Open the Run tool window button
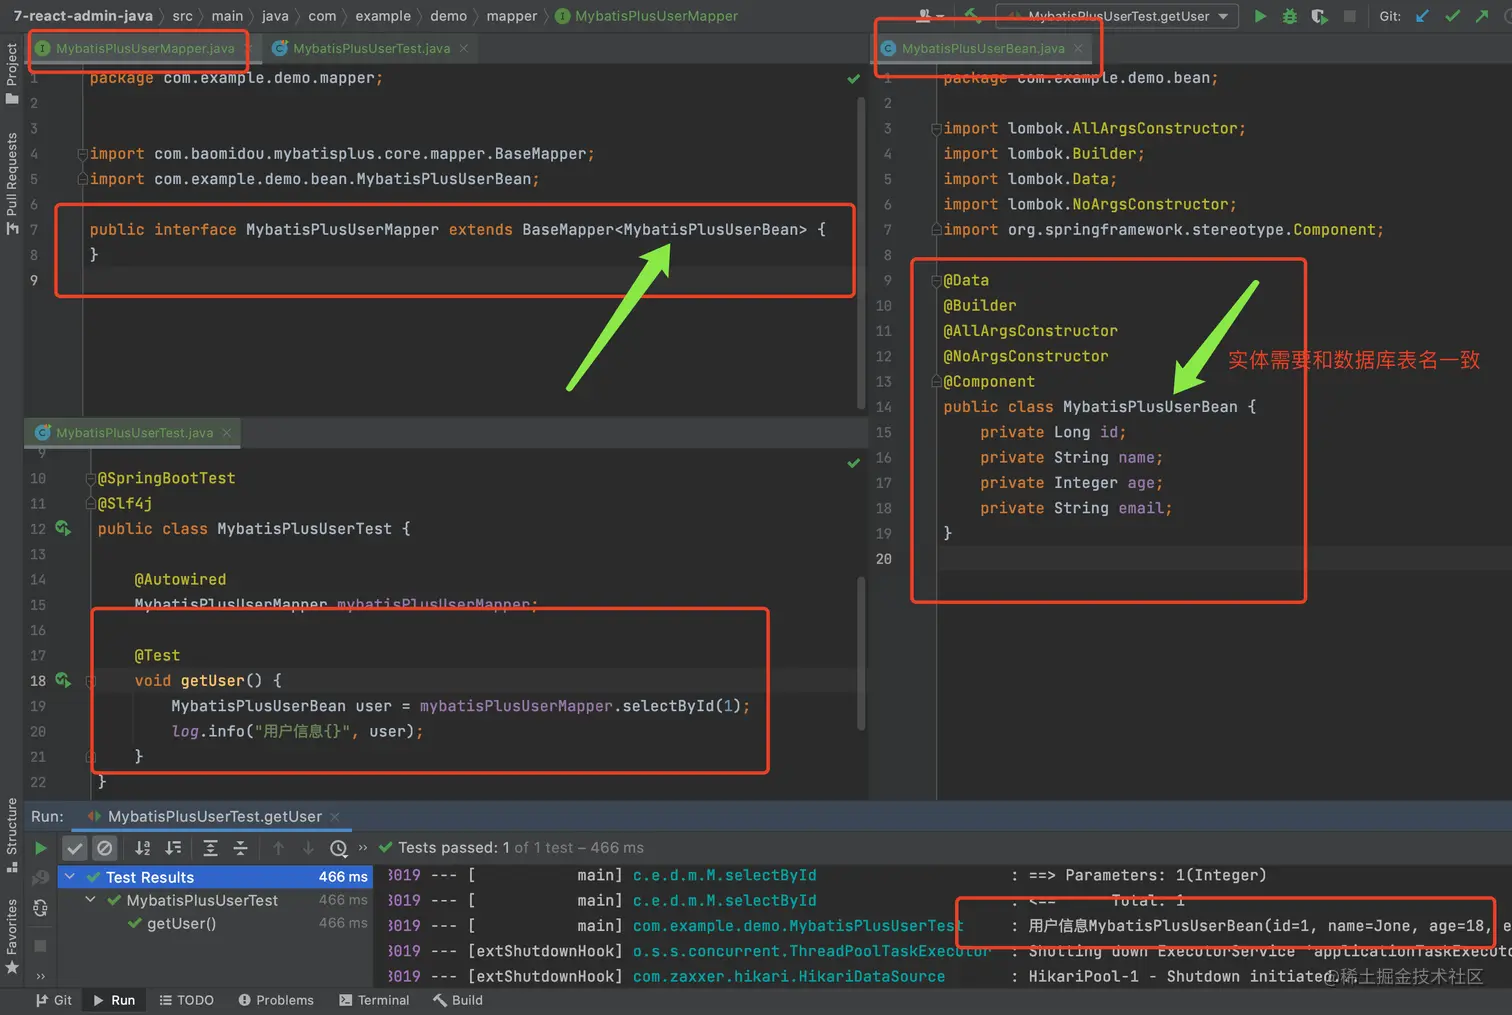 [x=113, y=1000]
